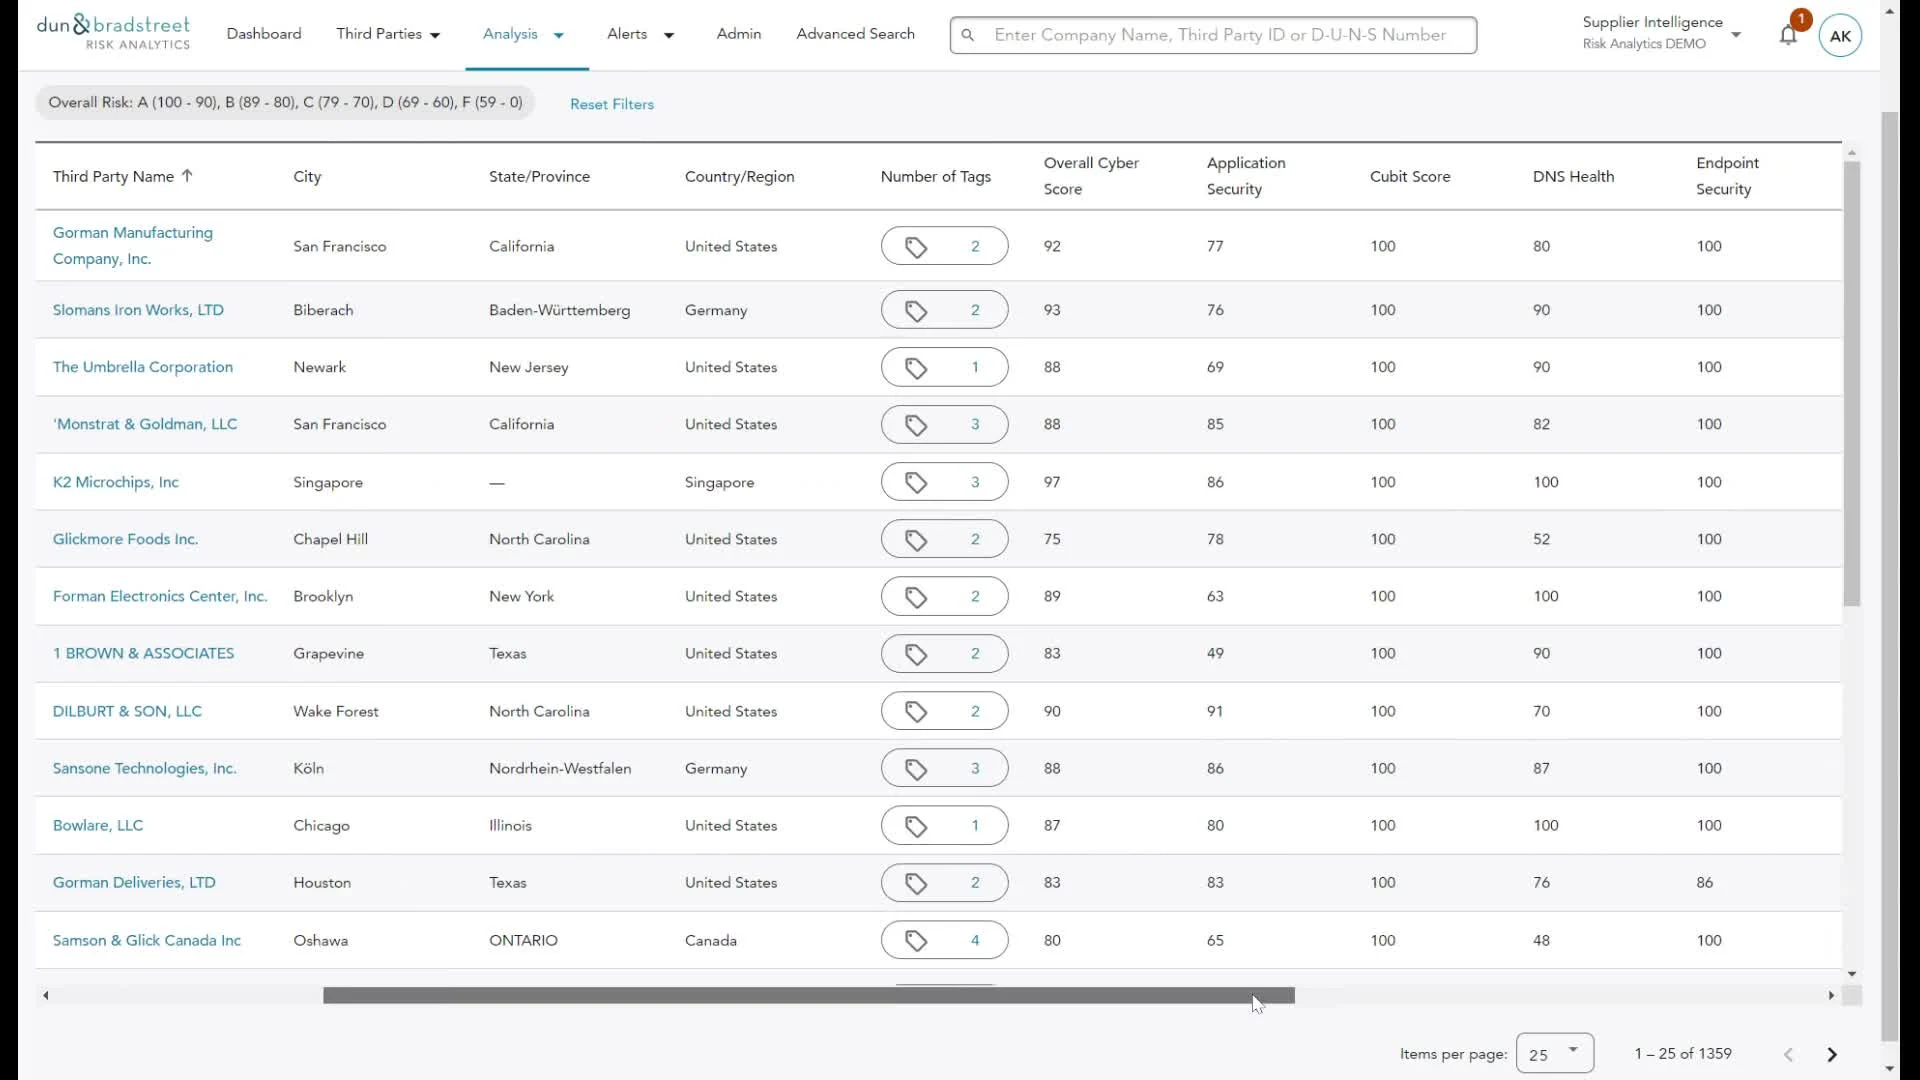Open tags for Bowlare, LLC

point(944,825)
